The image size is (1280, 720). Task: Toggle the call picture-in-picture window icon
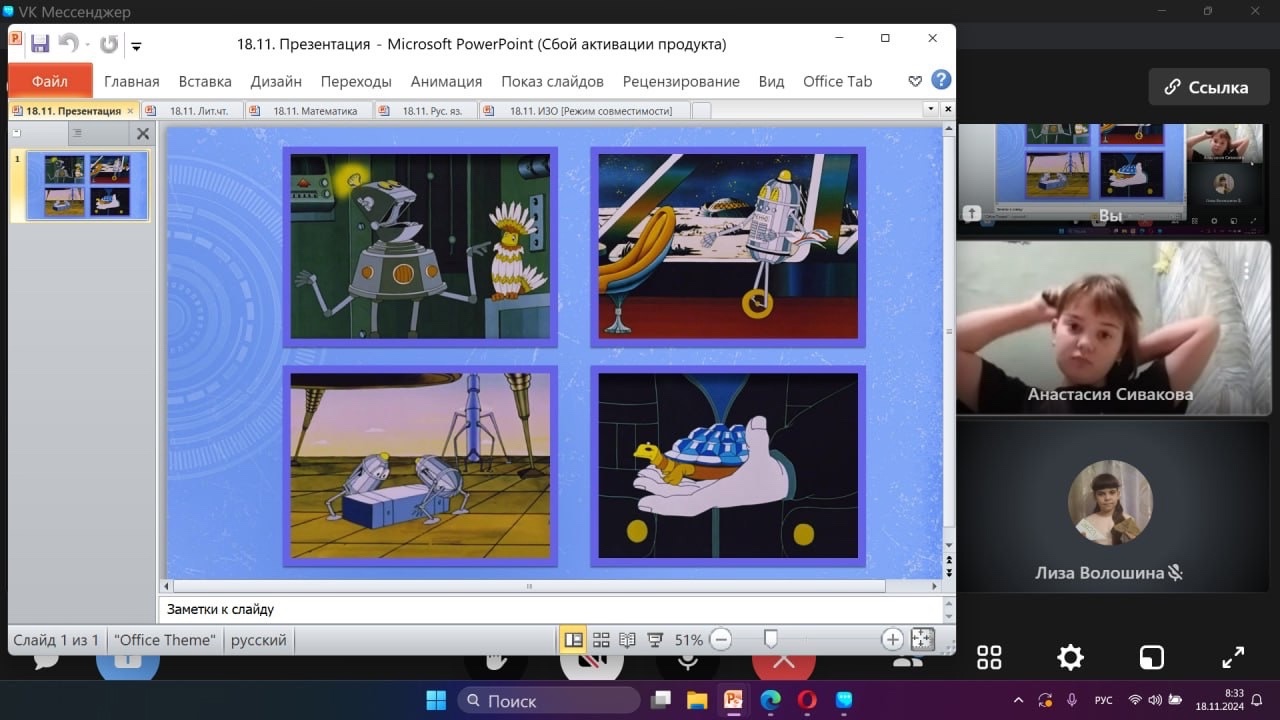(x=1152, y=657)
